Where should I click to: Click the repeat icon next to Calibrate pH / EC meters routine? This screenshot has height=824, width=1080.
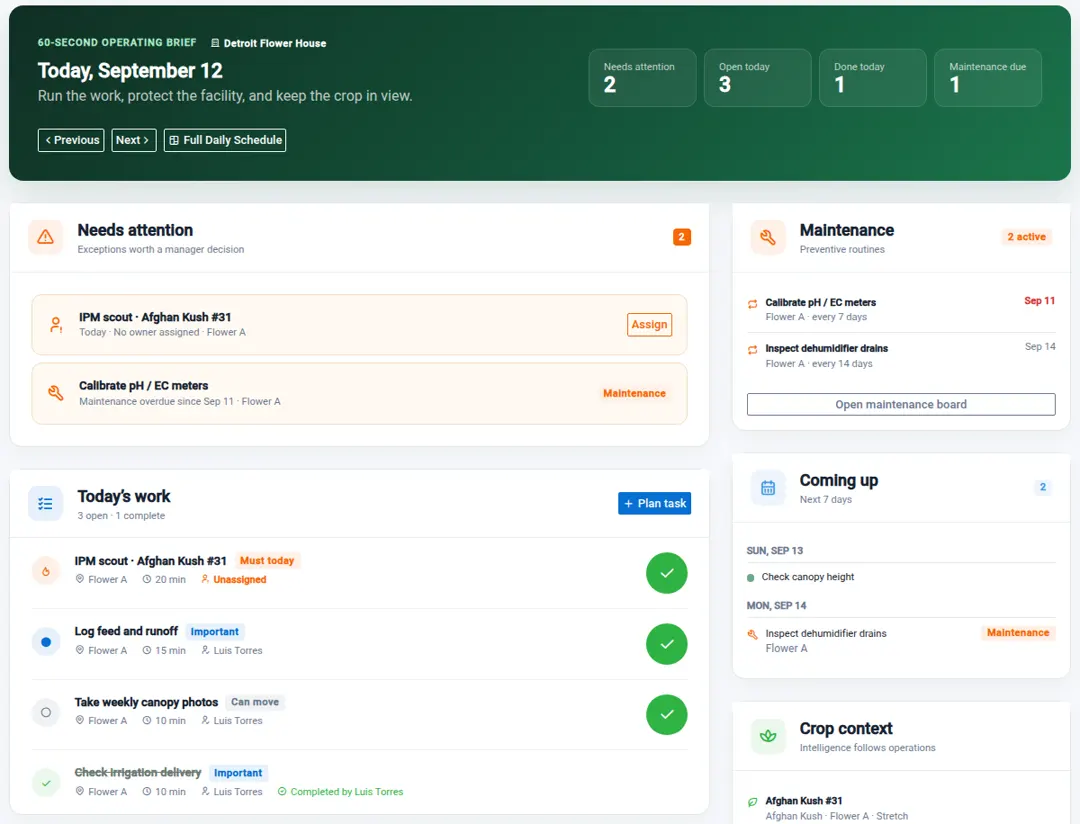(753, 304)
